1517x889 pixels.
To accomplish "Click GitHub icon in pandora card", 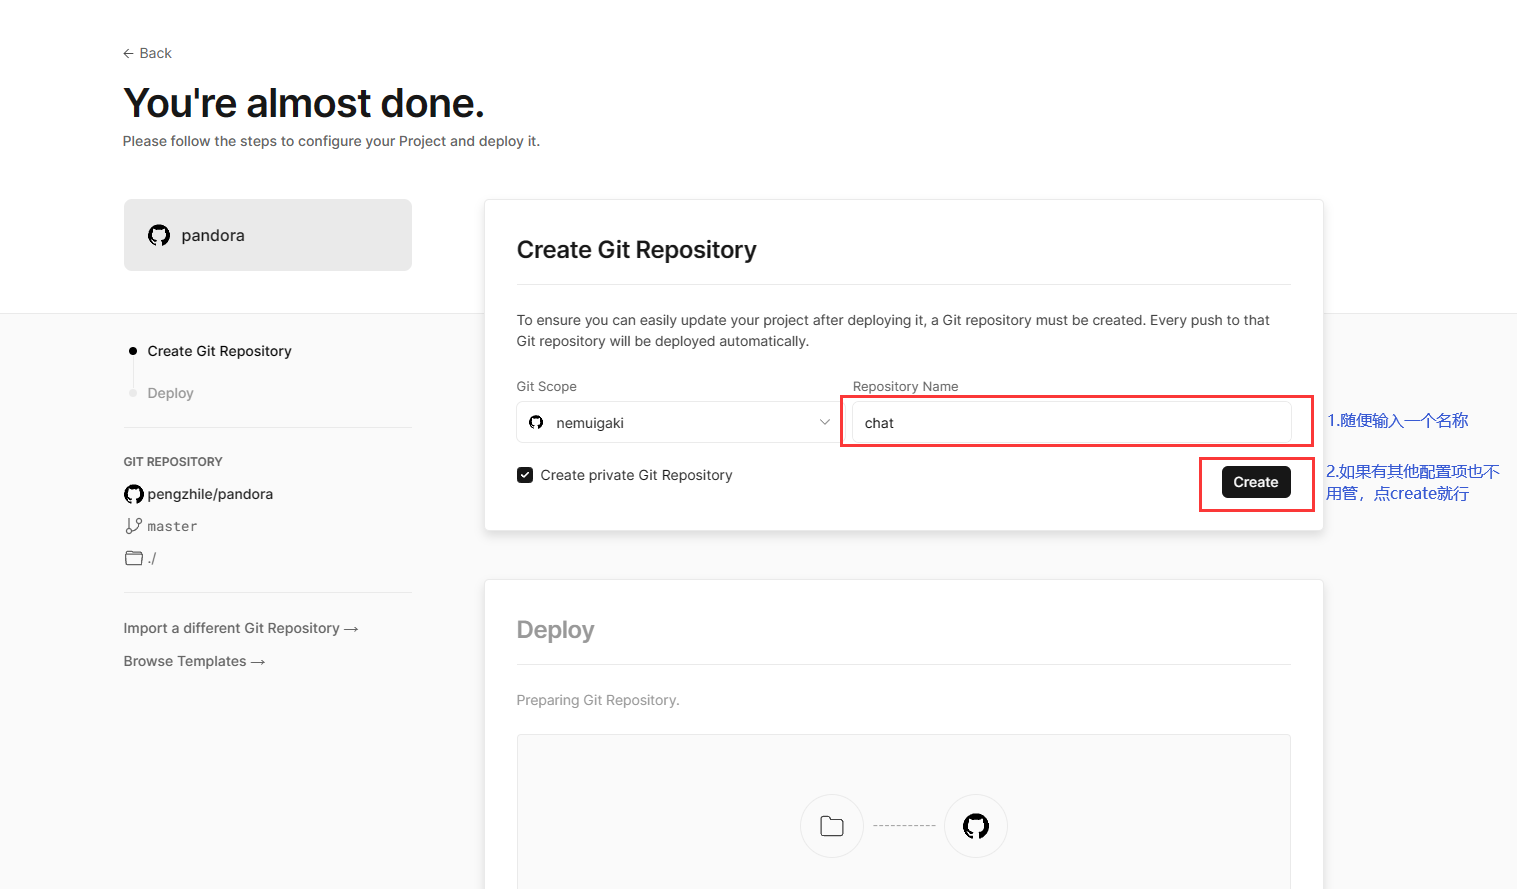I will (159, 235).
